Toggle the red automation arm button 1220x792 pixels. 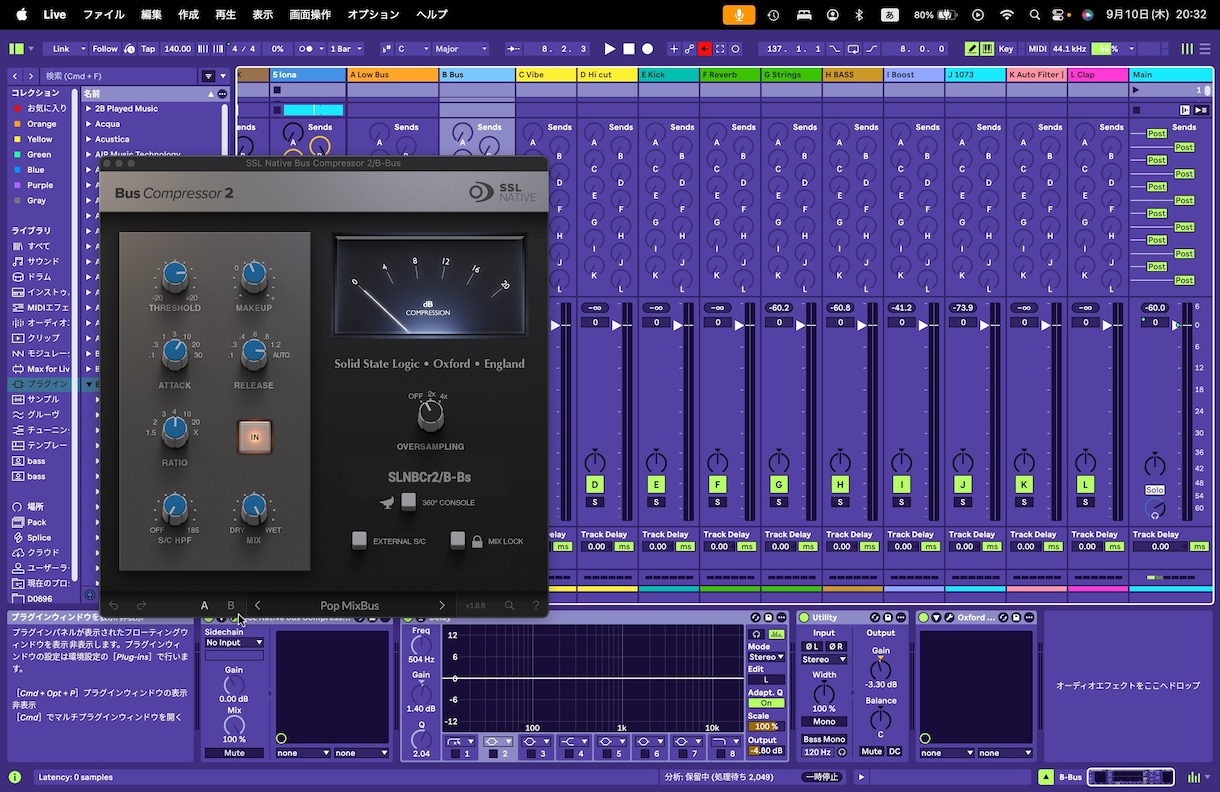coord(704,48)
